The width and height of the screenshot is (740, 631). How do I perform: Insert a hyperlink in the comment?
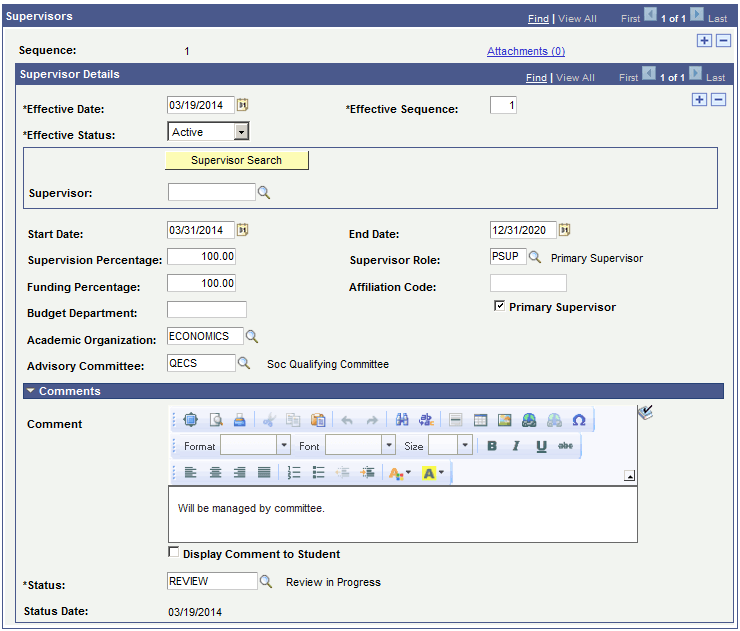pyautogui.click(x=529, y=420)
